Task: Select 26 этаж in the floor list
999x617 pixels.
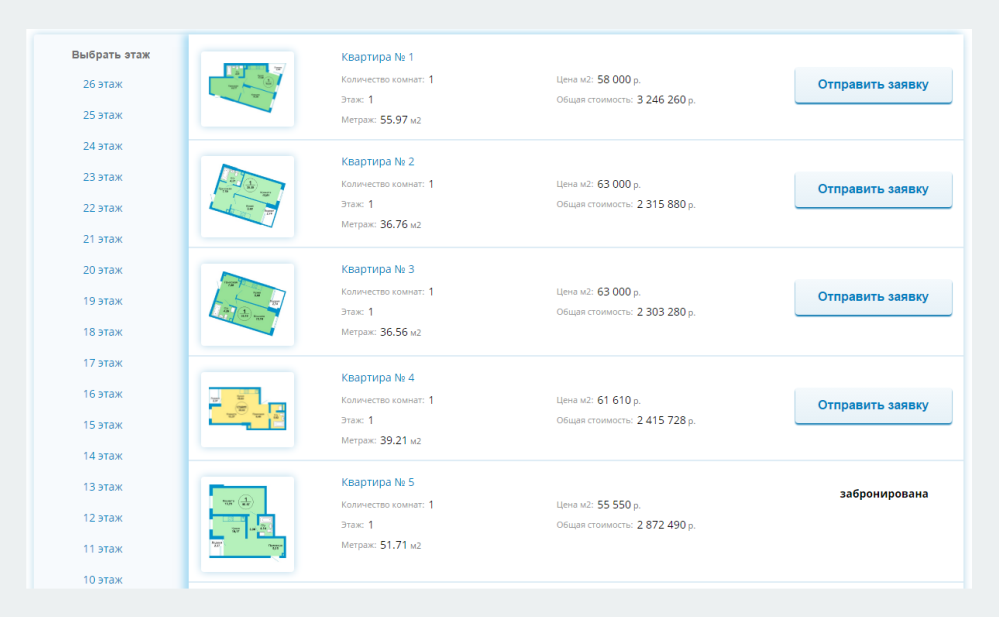Action: (103, 84)
